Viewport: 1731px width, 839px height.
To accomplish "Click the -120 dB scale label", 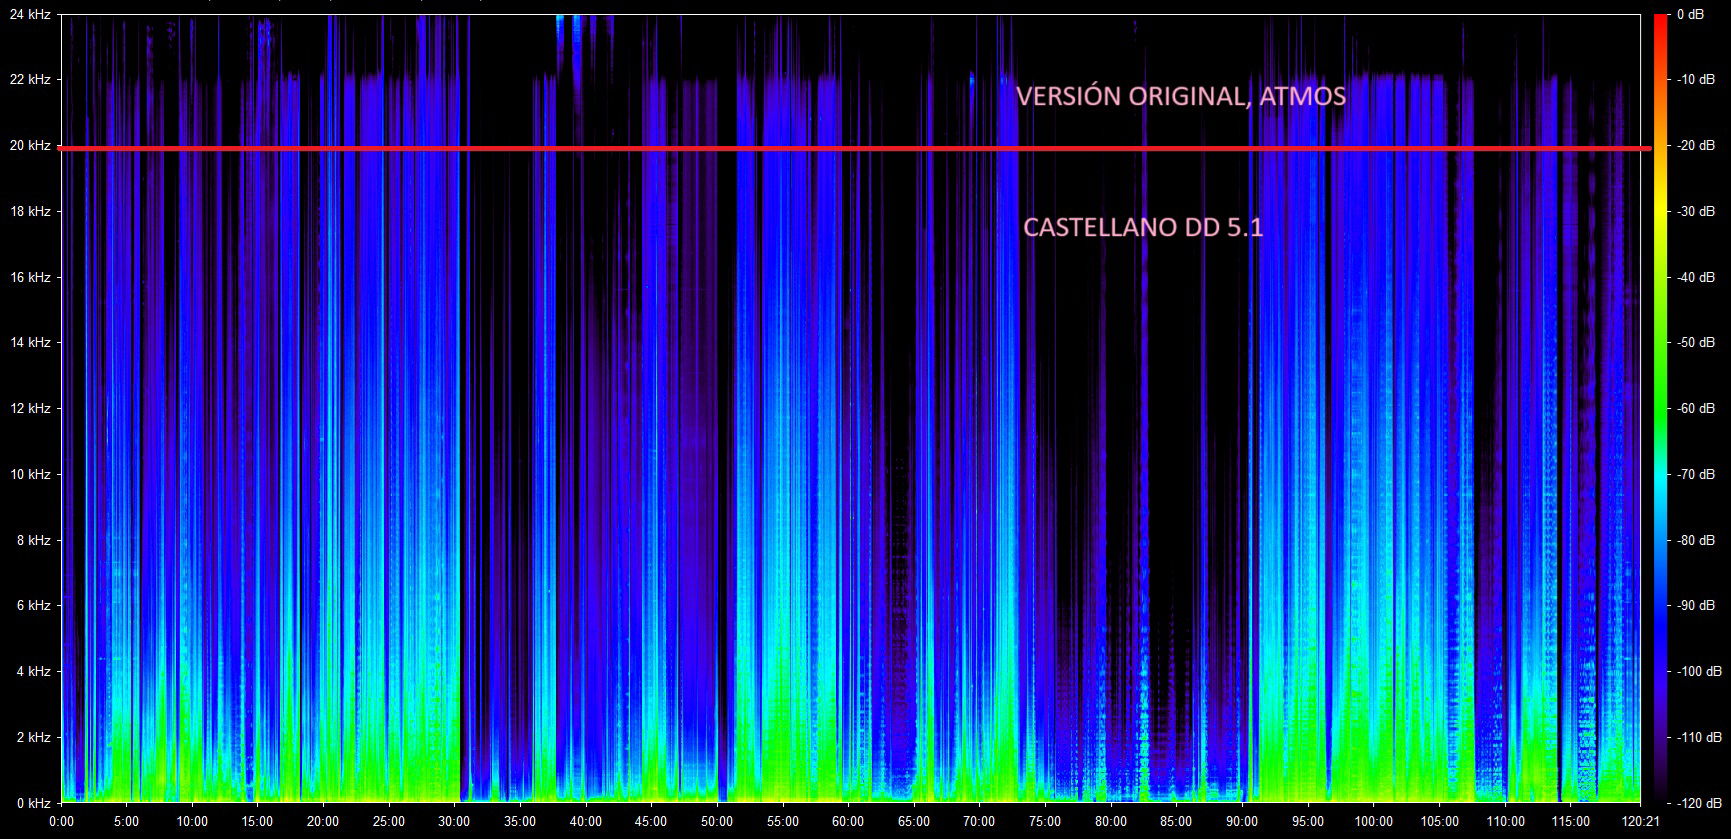I will click(x=1698, y=803).
